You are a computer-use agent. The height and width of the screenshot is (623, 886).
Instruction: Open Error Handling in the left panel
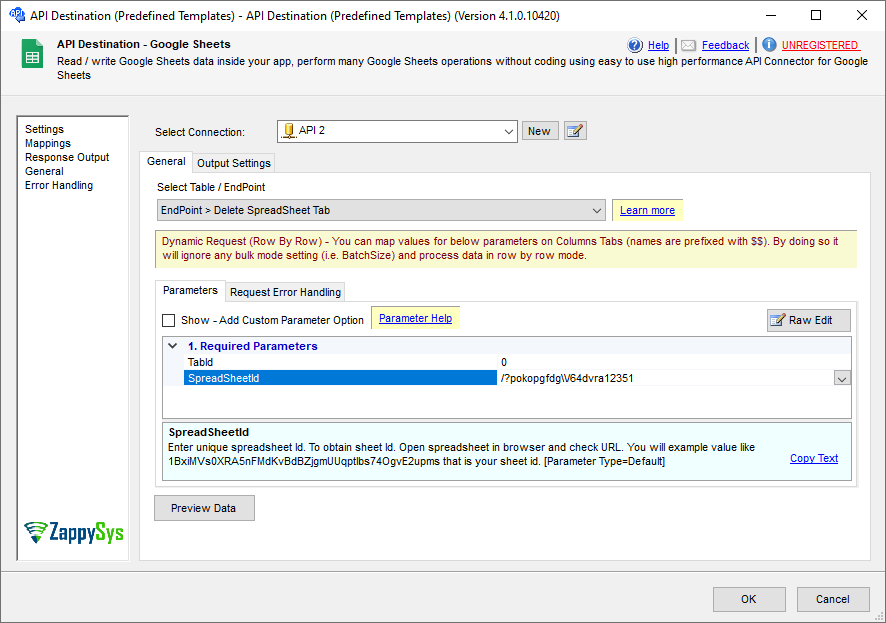click(59, 185)
